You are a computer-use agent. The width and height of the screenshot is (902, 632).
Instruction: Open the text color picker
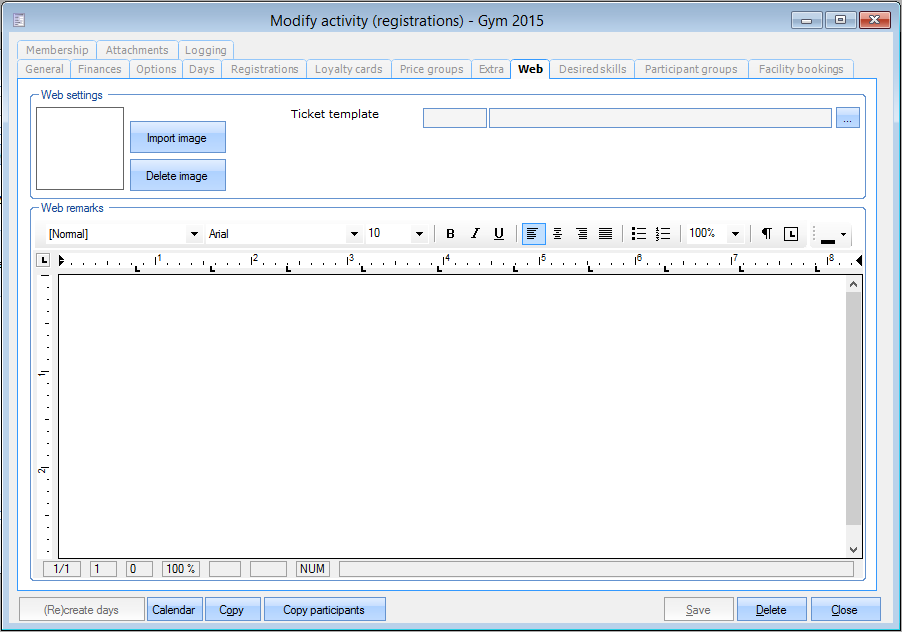pyautogui.click(x=833, y=235)
